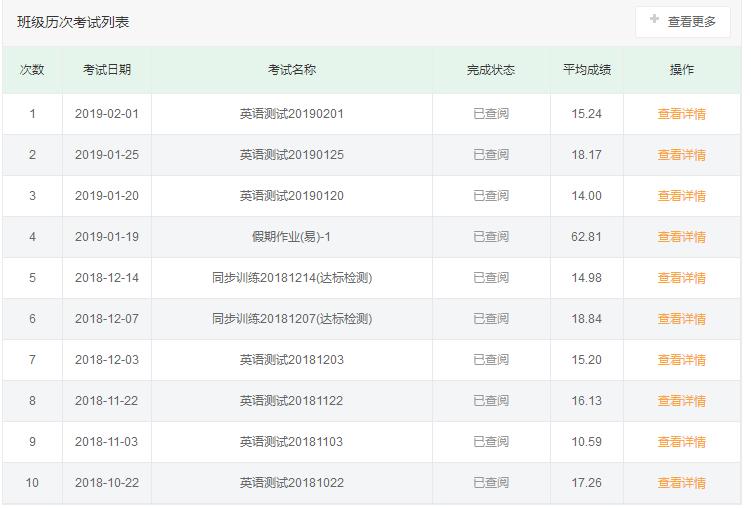The image size is (751, 508).
Task: Click the 查看更多 button
Action: [683, 22]
